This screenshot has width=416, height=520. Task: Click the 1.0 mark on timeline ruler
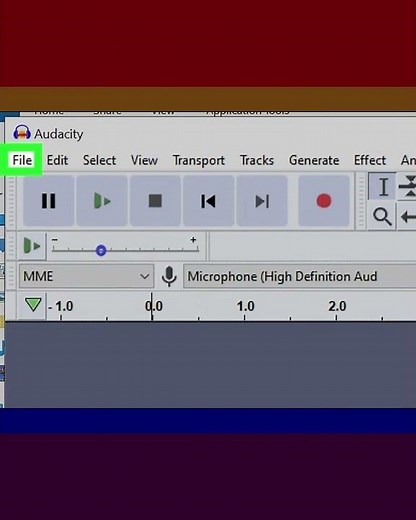(x=245, y=306)
